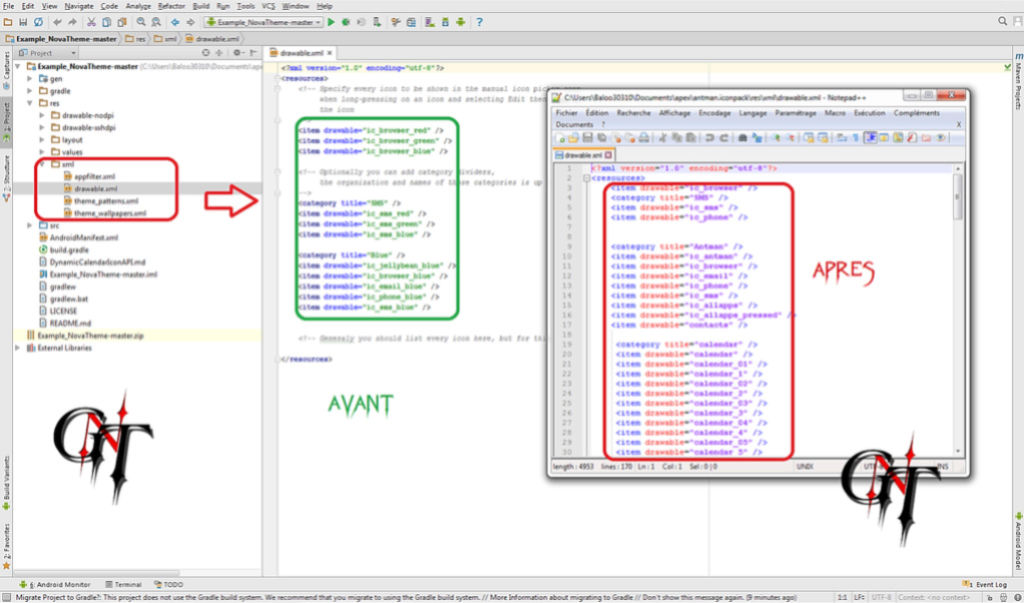Open the Langage menu in Notepad++
This screenshot has height=603, width=1024.
752,113
